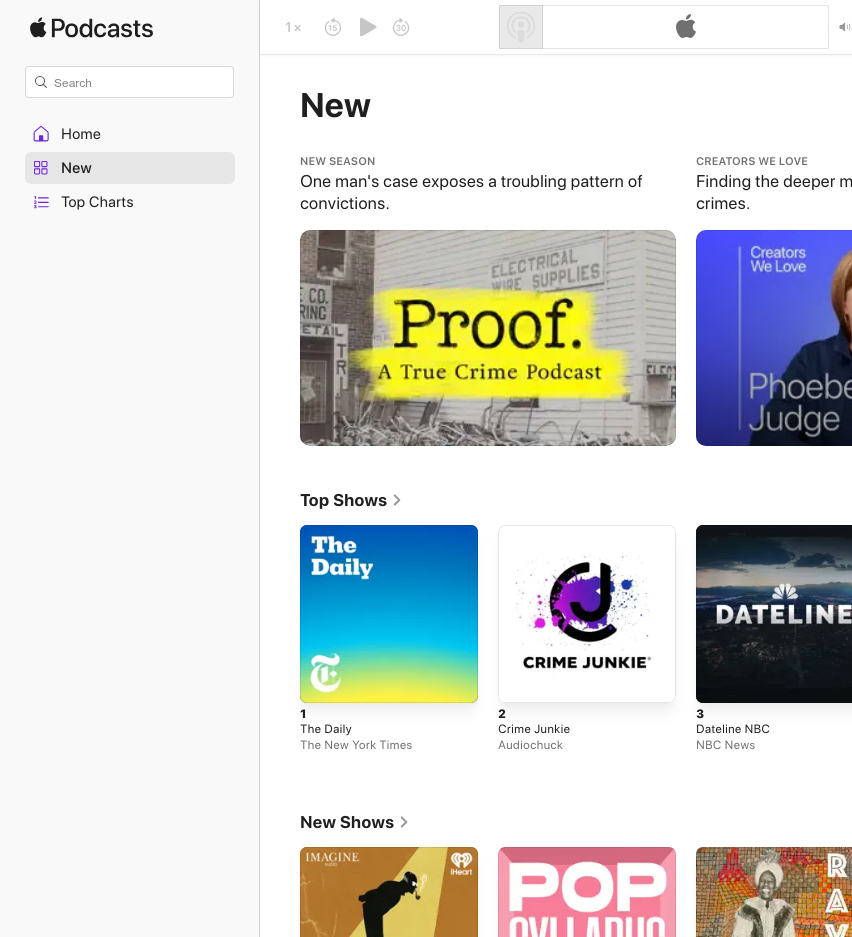This screenshot has width=852, height=937.
Task: Open the Imagine Audio iHeart show artwork
Action: pyautogui.click(x=389, y=892)
